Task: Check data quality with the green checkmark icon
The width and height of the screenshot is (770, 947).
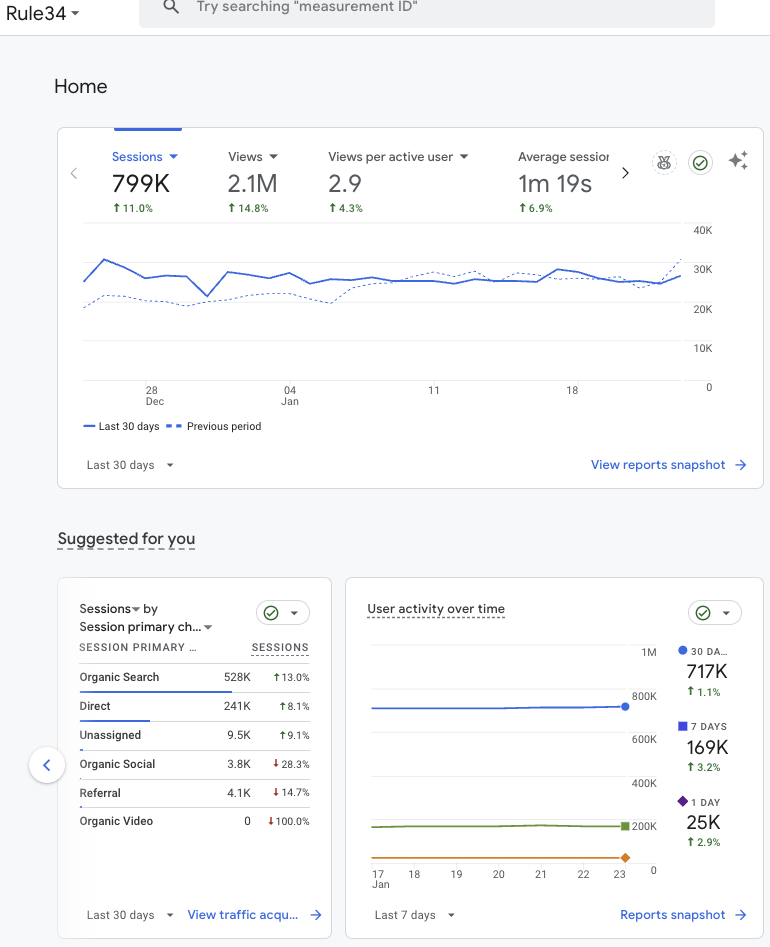Action: [700, 162]
